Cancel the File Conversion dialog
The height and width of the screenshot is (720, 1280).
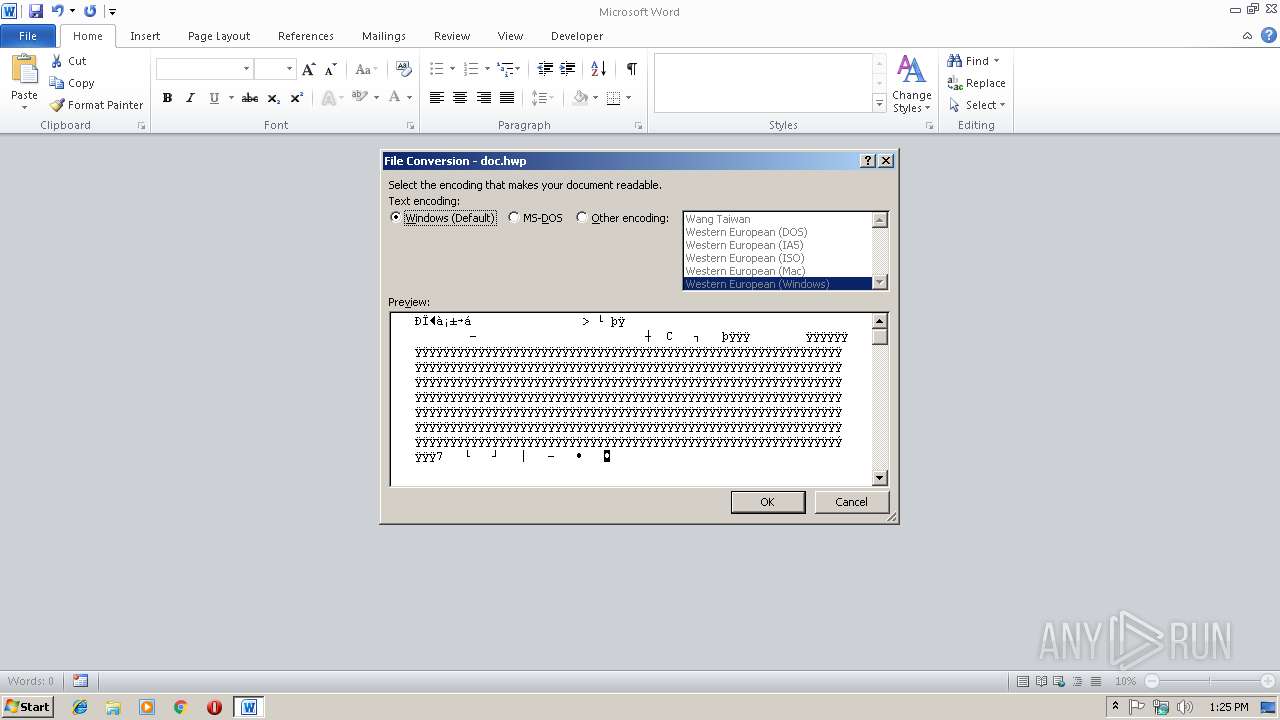(851, 502)
